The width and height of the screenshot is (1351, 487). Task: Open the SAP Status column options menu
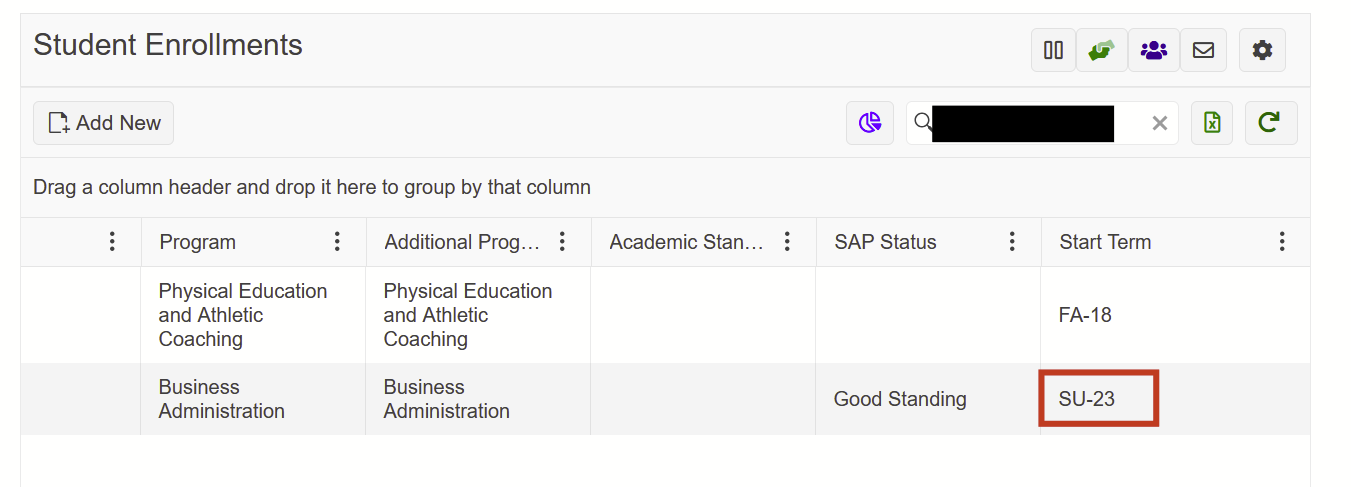tap(1012, 242)
